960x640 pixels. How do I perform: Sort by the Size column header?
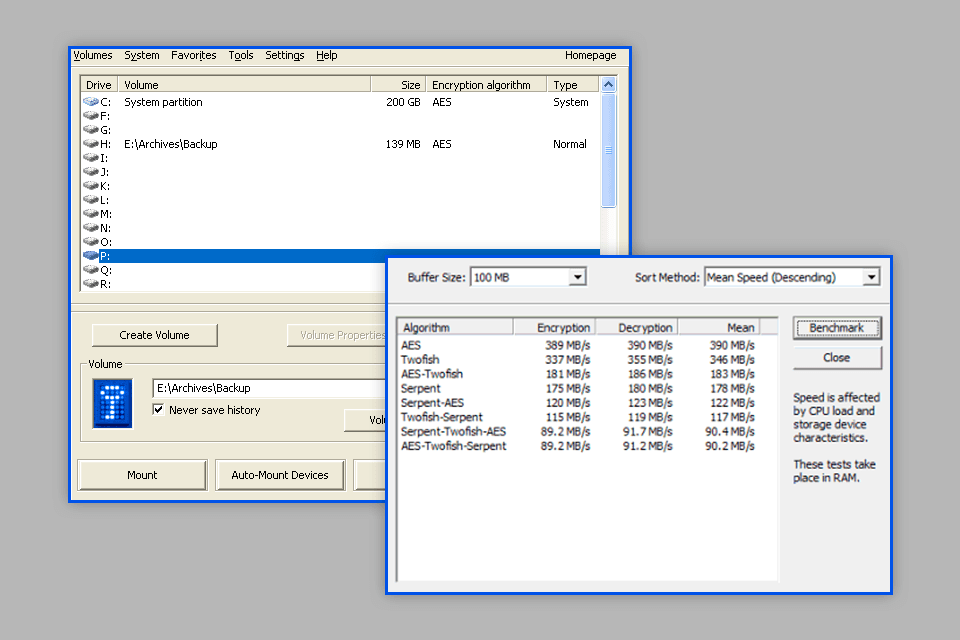coord(398,85)
